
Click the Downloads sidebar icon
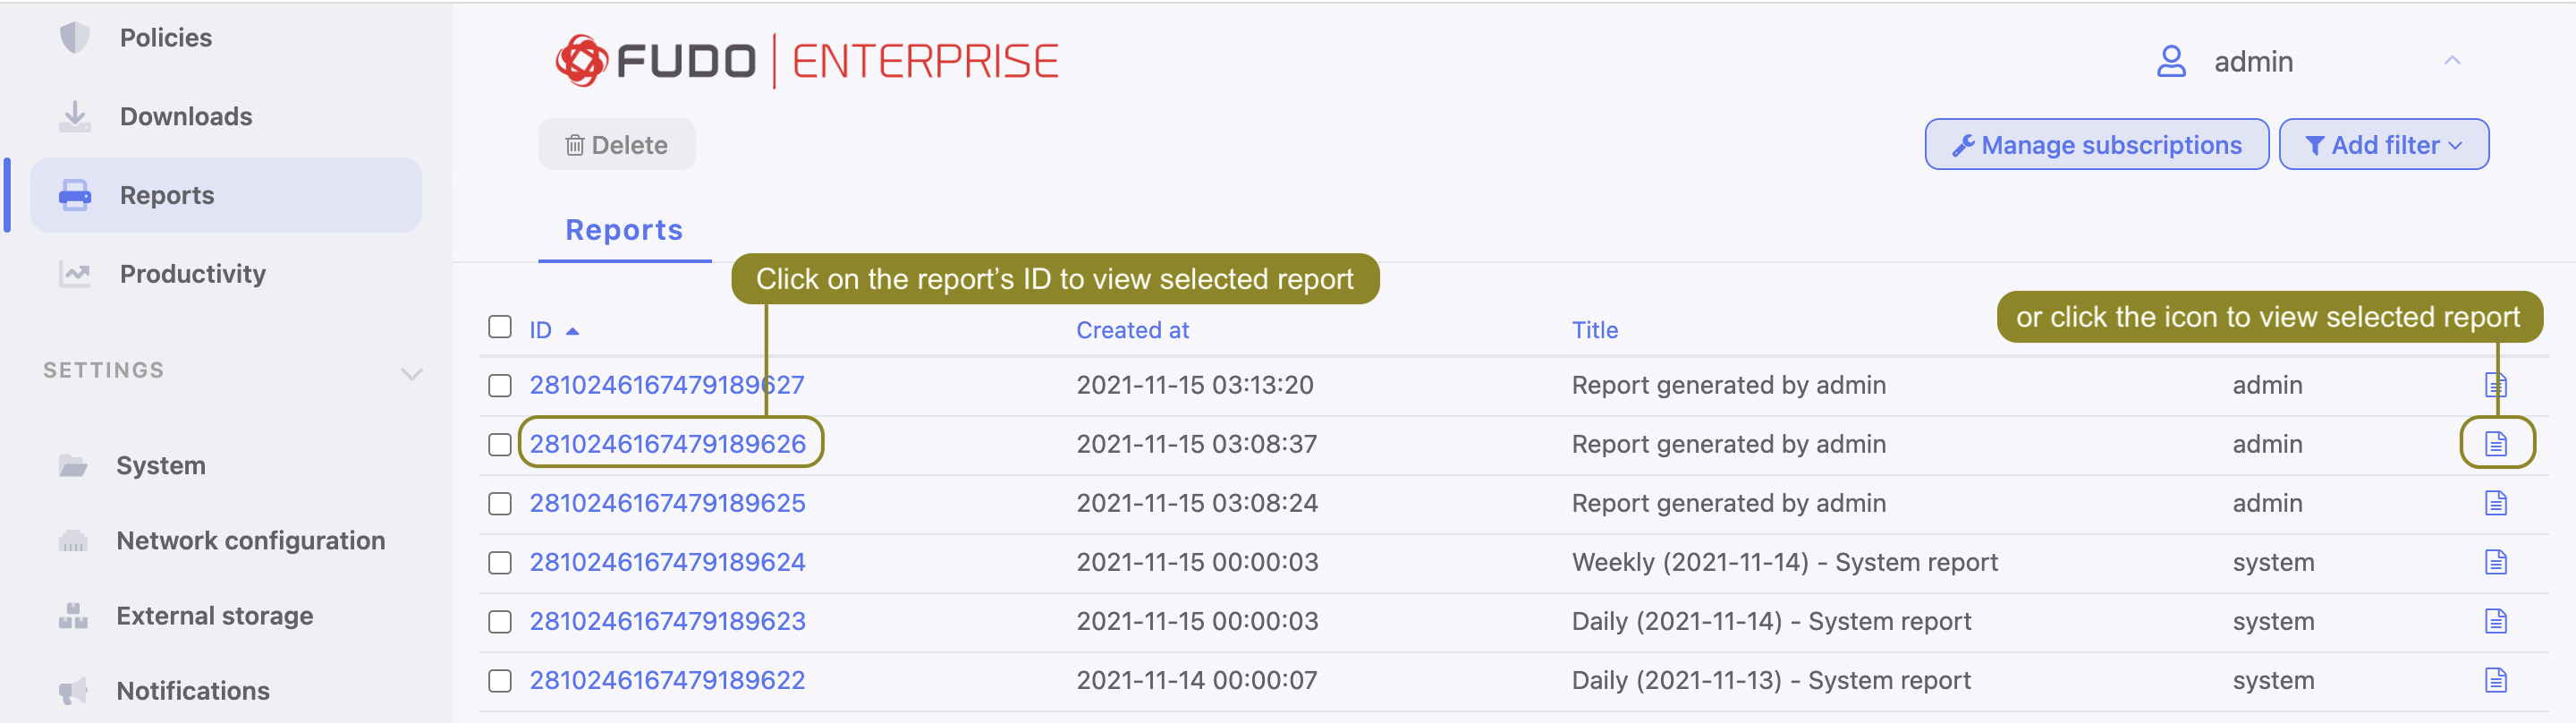click(74, 116)
